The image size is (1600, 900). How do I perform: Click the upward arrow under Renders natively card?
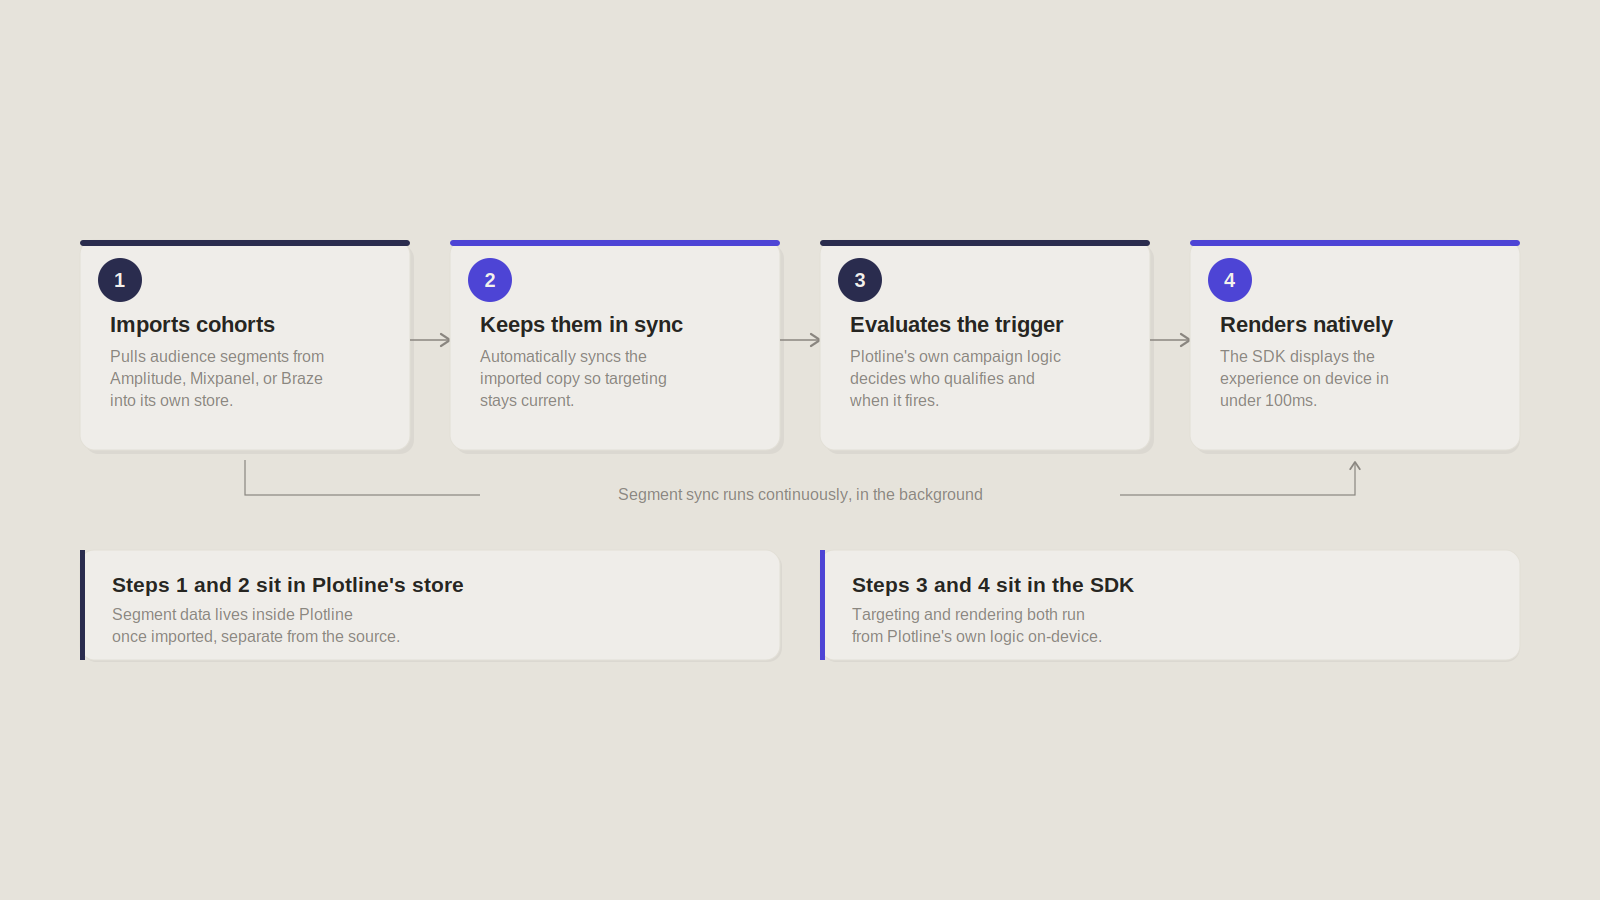pyautogui.click(x=1355, y=468)
